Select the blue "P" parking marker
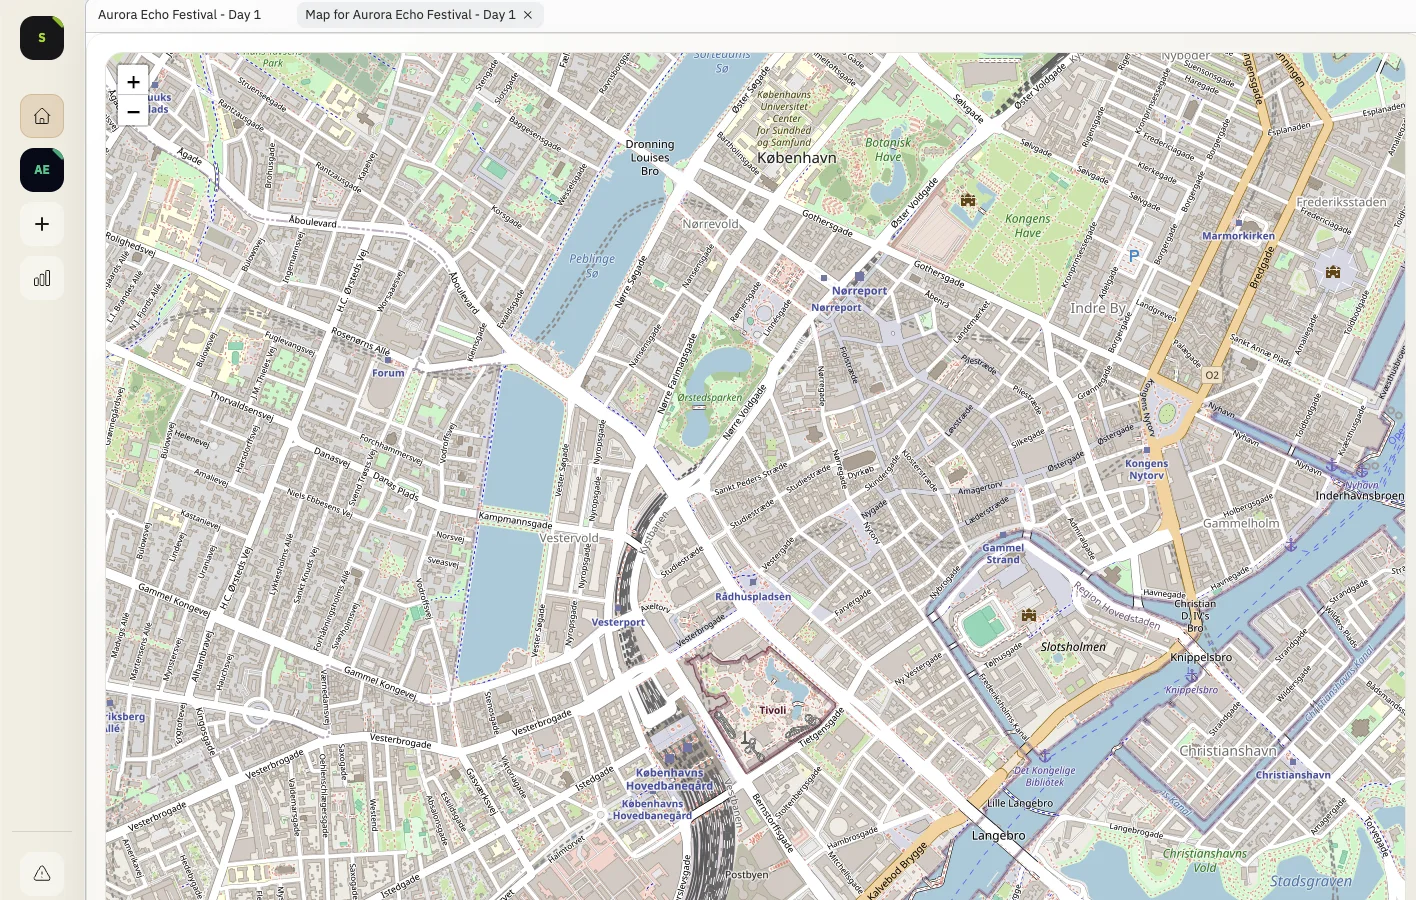 (1133, 255)
